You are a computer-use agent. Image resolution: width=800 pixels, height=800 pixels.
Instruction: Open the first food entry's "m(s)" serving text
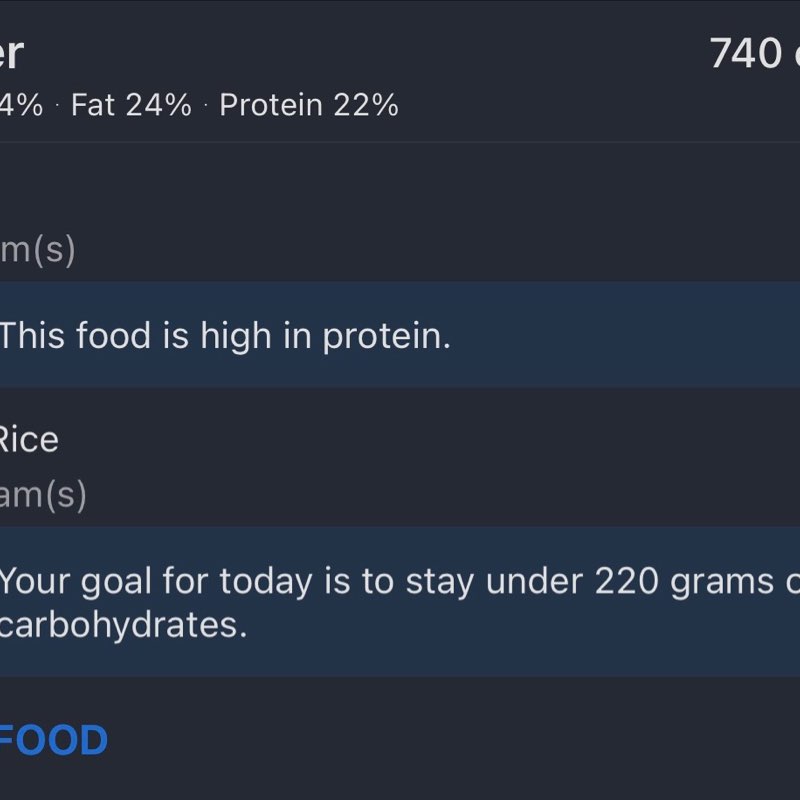(x=37, y=249)
